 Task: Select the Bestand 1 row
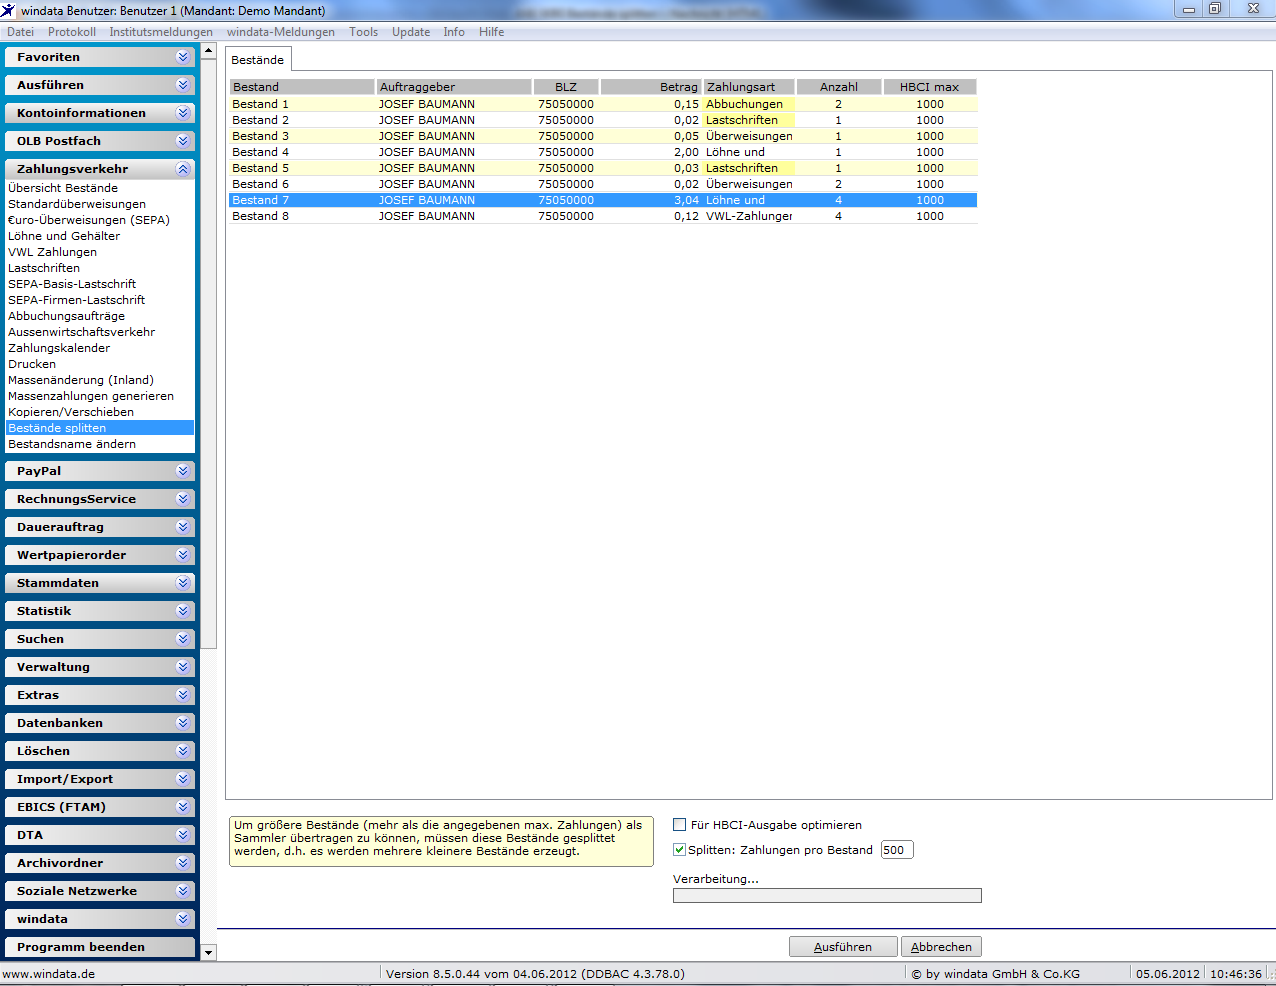click(604, 104)
